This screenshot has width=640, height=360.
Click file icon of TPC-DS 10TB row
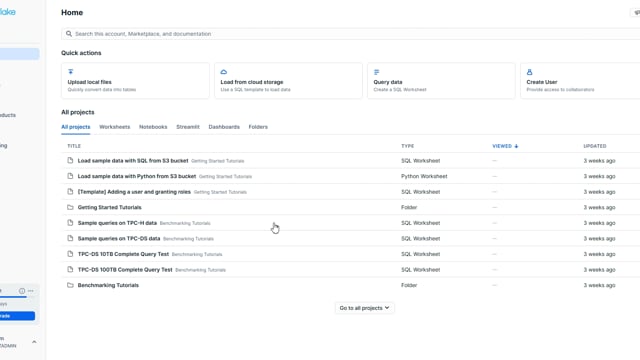pos(70,253)
